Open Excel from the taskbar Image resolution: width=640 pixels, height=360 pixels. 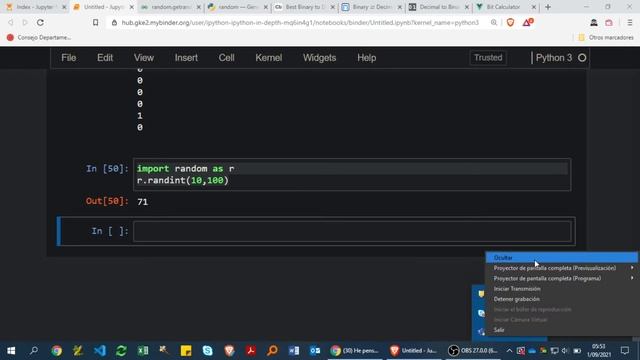[x=143, y=351]
